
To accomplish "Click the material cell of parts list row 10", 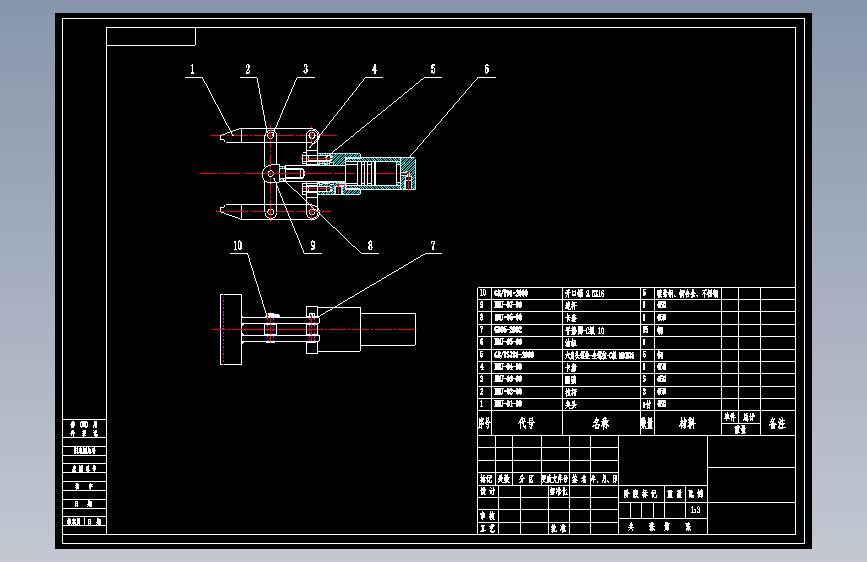I will tap(687, 294).
